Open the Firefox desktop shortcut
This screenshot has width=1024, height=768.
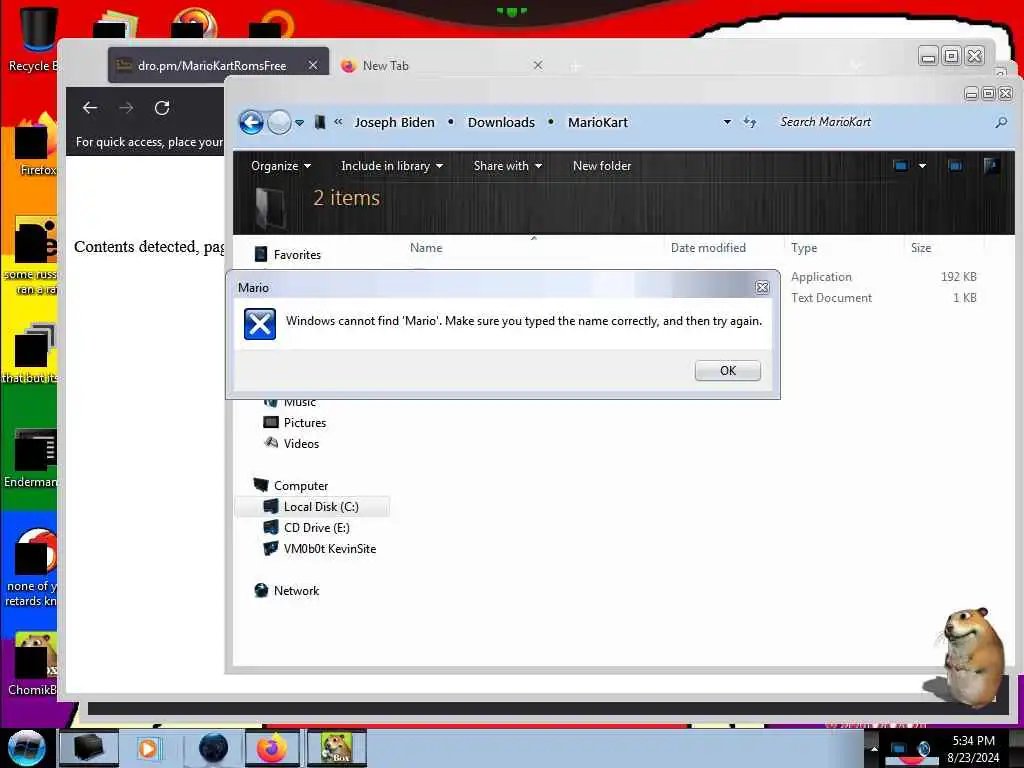[35, 144]
